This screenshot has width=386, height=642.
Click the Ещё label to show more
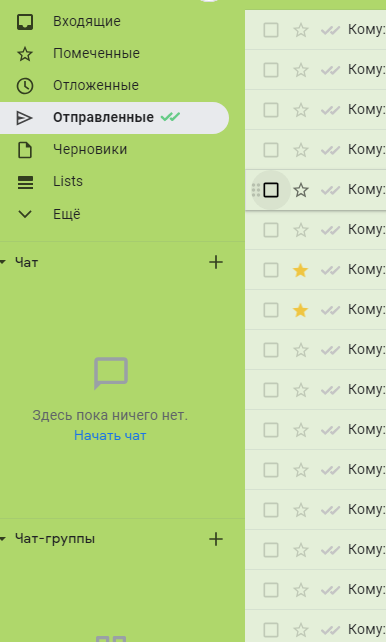[x=67, y=214]
